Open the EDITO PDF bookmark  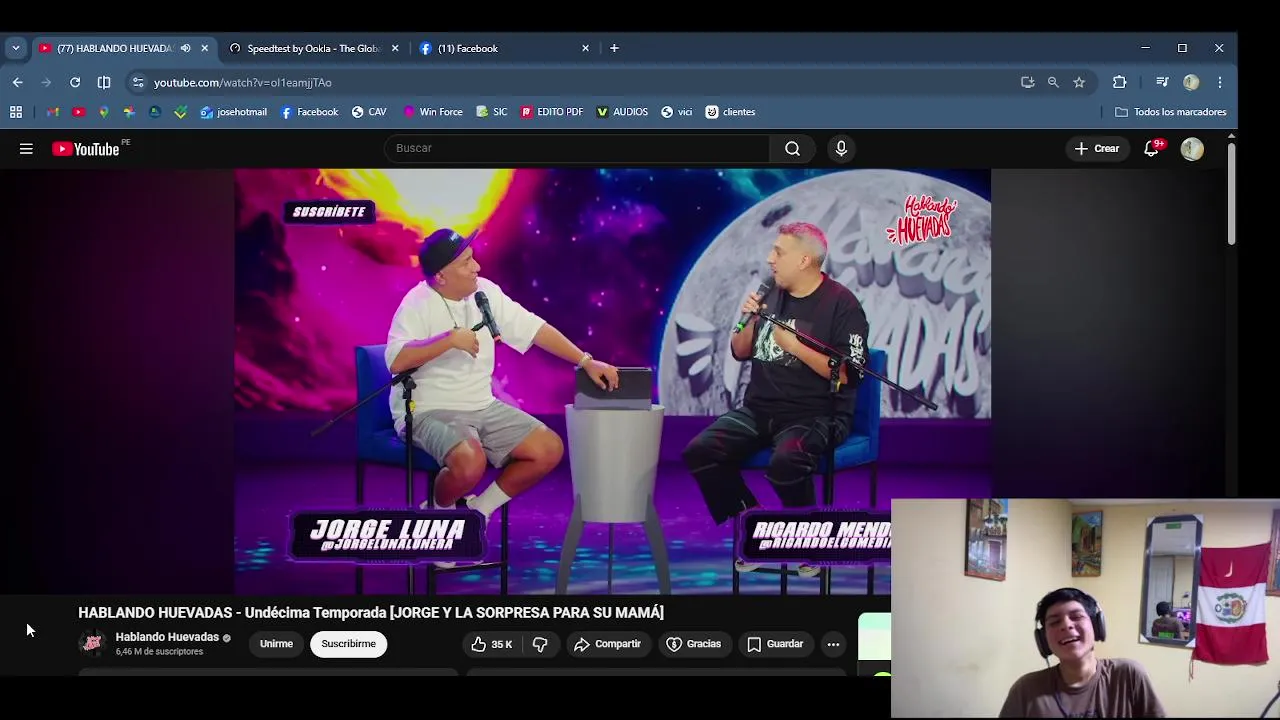pos(552,112)
